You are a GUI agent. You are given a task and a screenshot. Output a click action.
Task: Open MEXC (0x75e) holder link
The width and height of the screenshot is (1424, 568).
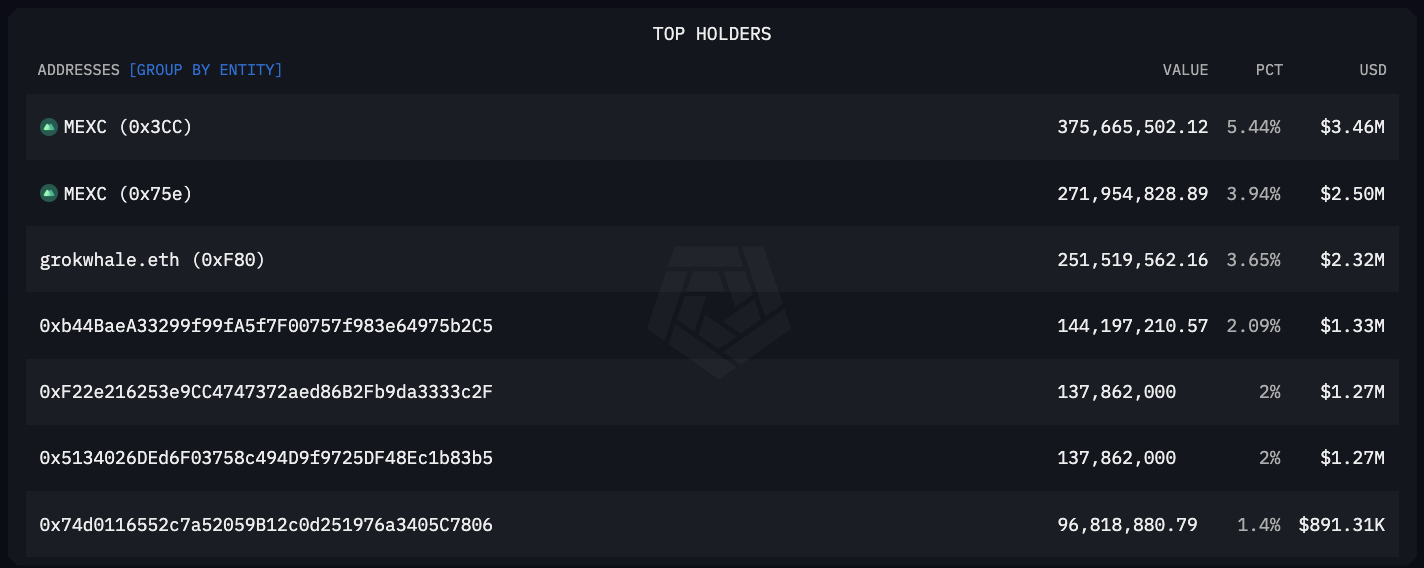[128, 193]
